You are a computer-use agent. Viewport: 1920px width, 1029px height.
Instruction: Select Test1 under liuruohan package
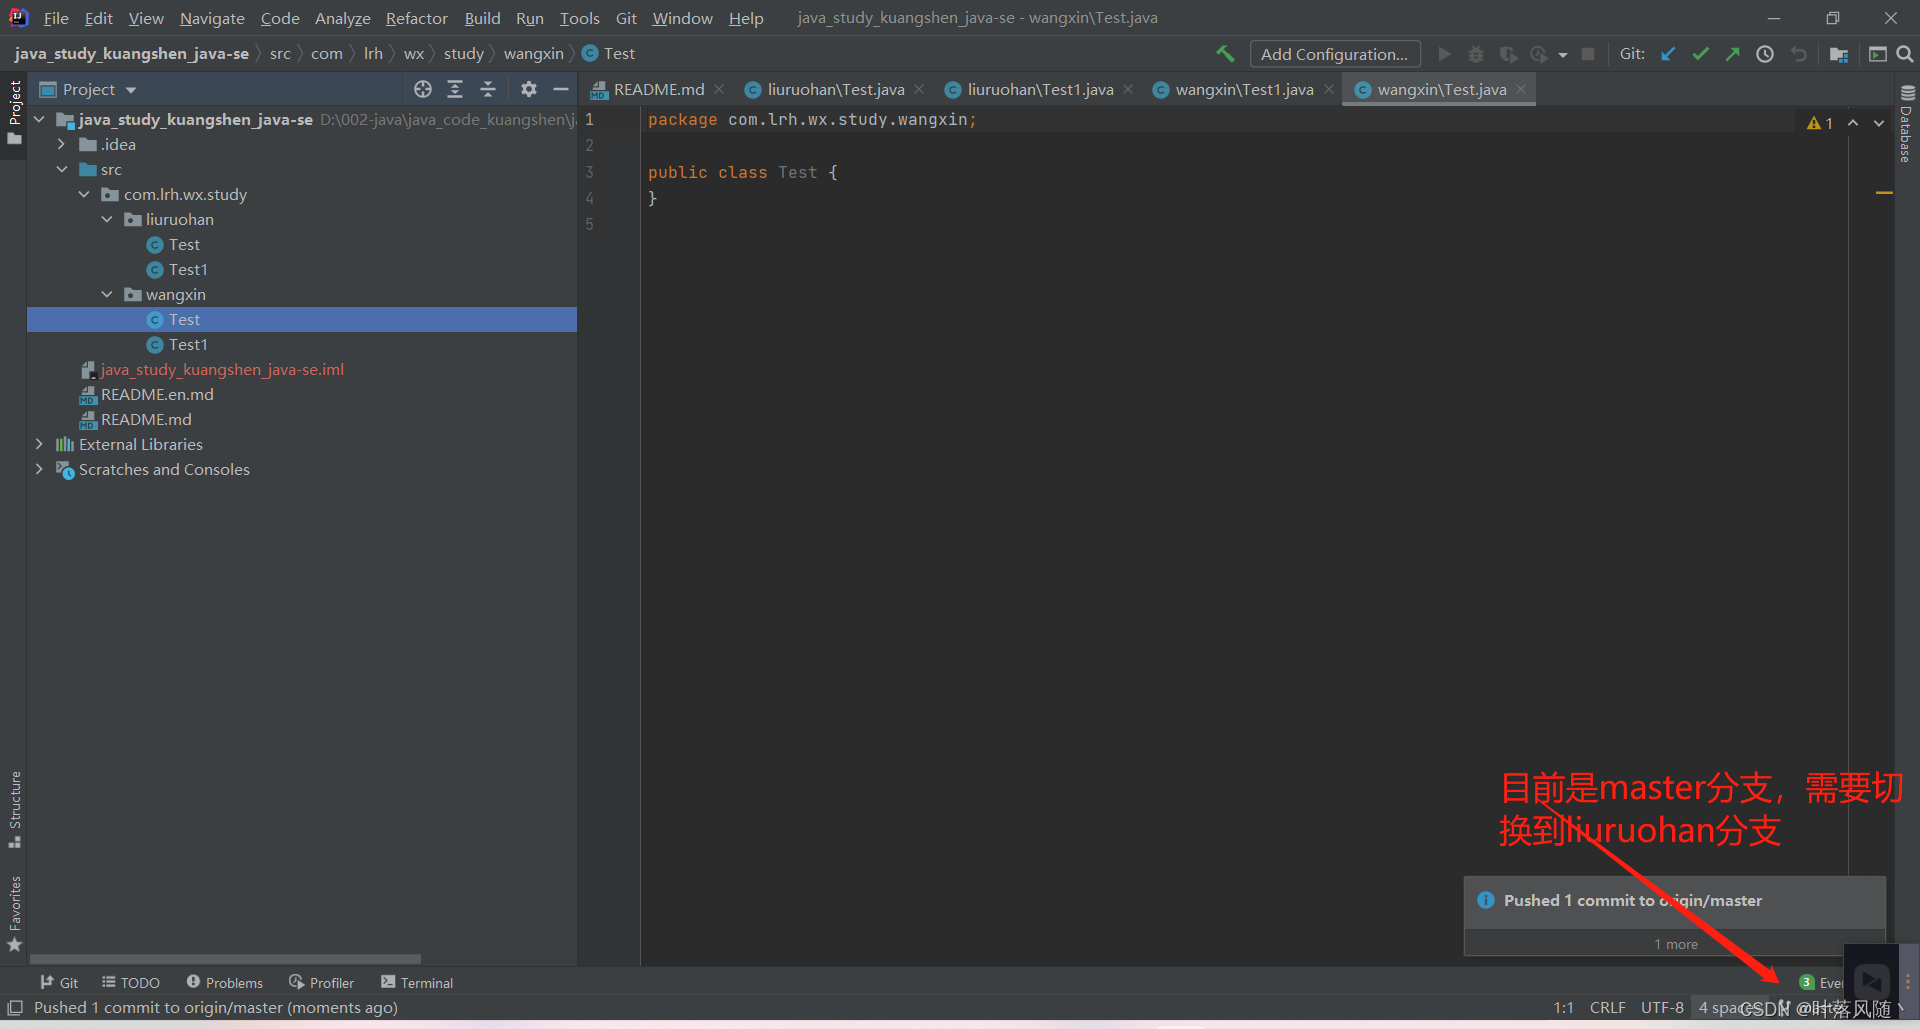188,269
